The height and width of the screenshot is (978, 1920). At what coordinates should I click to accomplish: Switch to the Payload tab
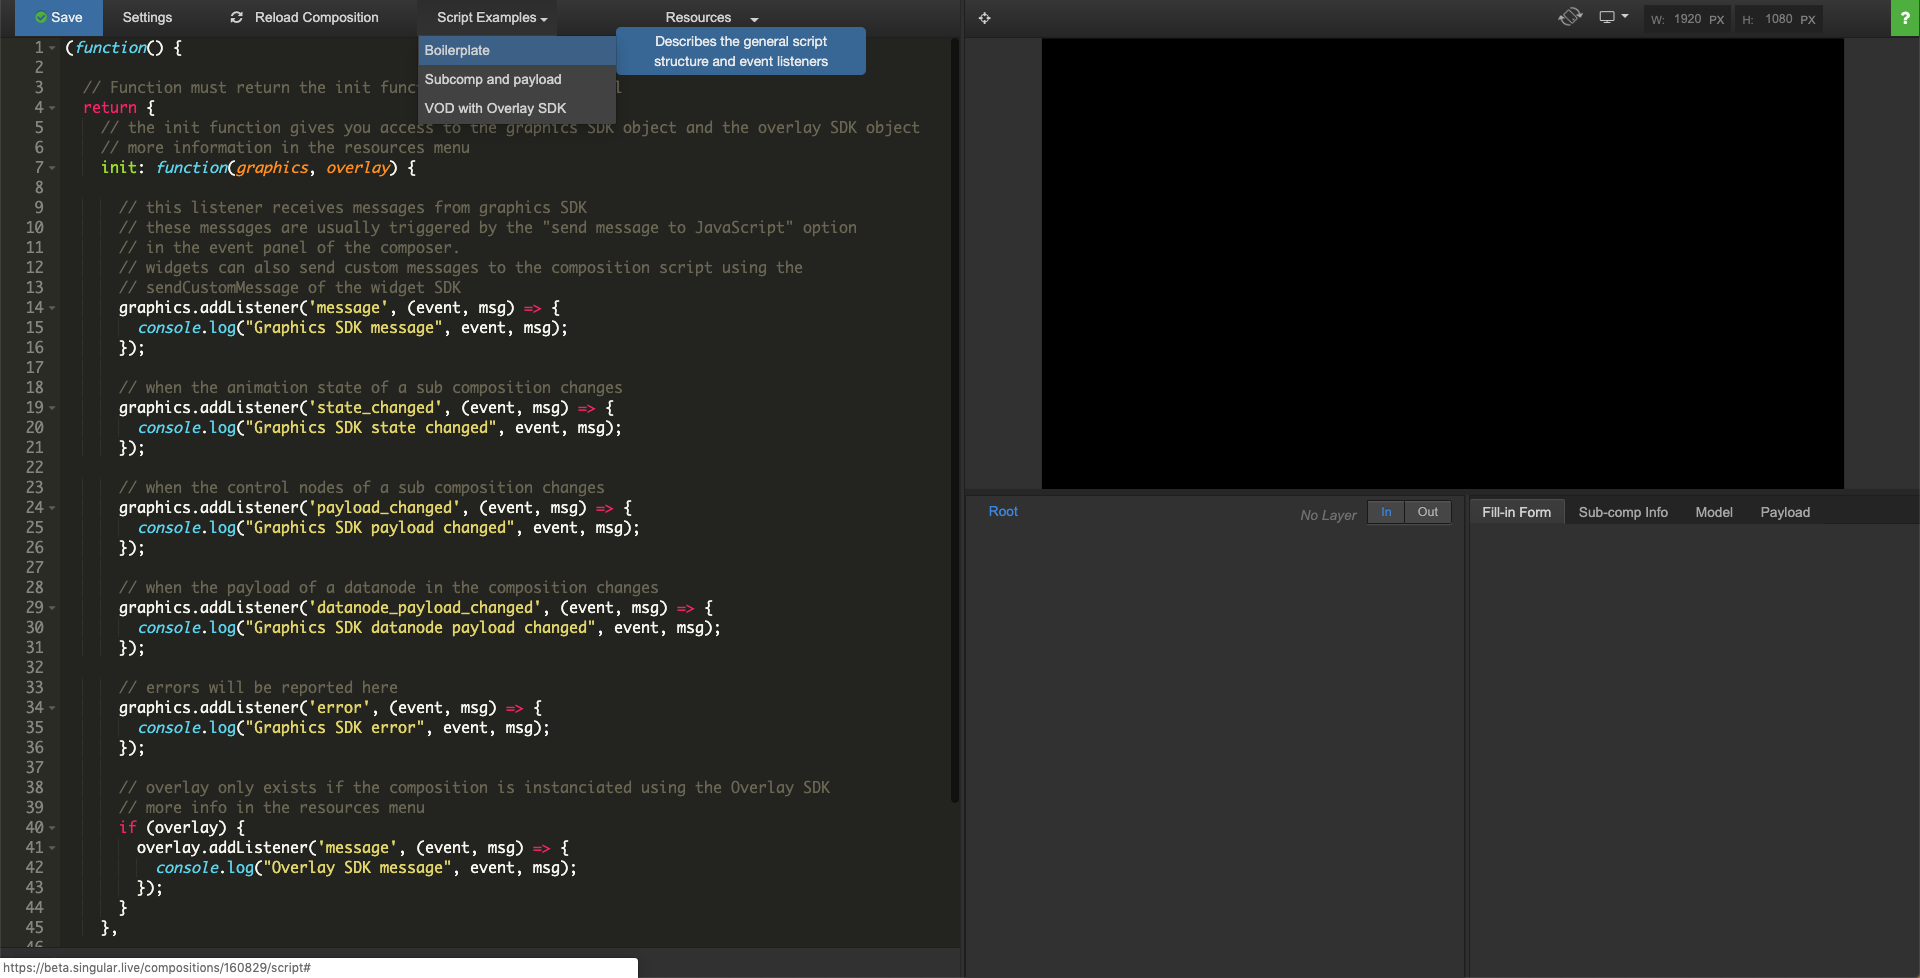[1785, 512]
